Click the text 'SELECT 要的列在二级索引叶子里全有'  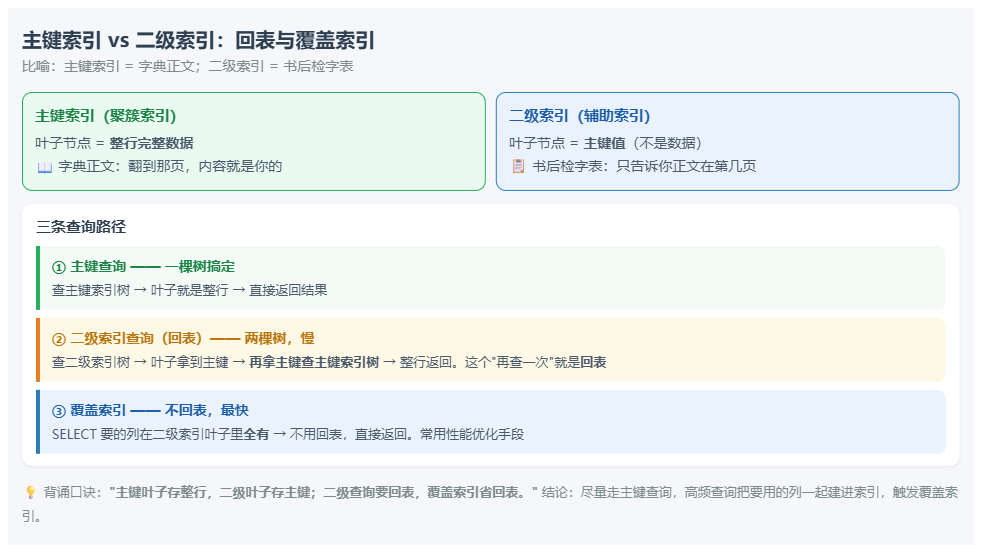pyautogui.click(x=160, y=435)
